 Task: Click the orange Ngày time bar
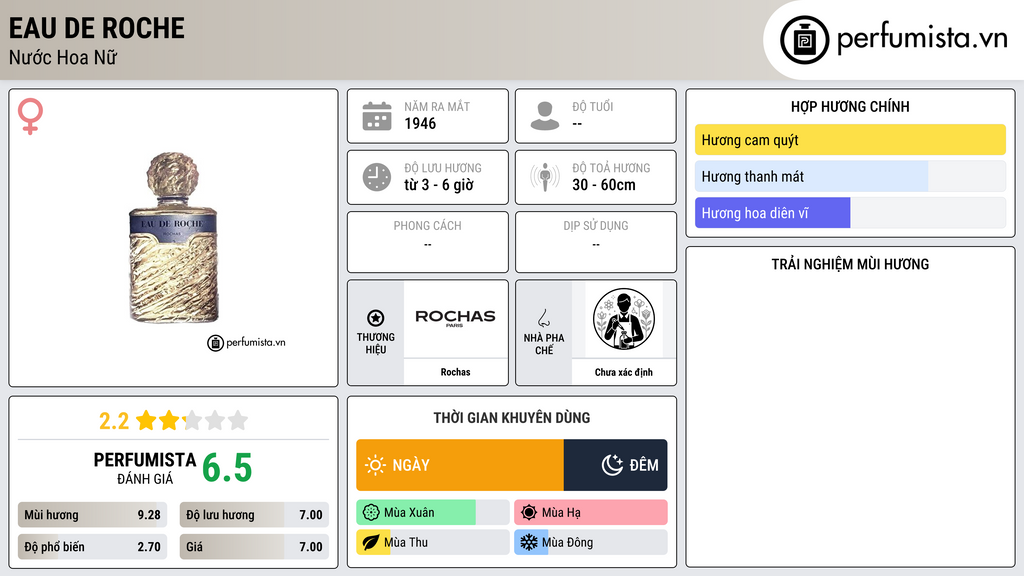[460, 465]
